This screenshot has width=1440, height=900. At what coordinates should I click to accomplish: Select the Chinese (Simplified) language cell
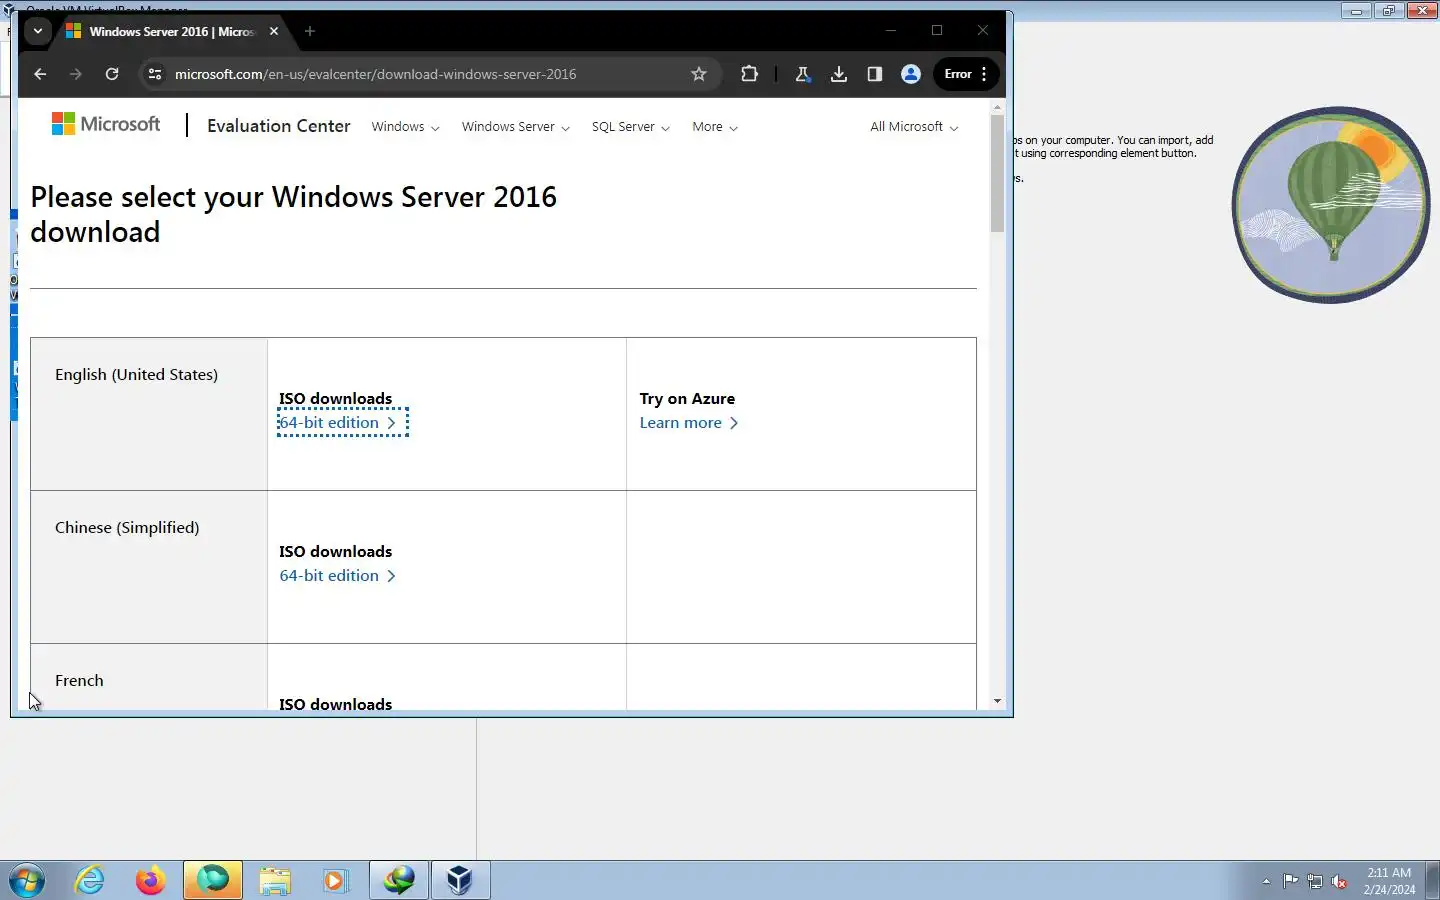tap(149, 567)
